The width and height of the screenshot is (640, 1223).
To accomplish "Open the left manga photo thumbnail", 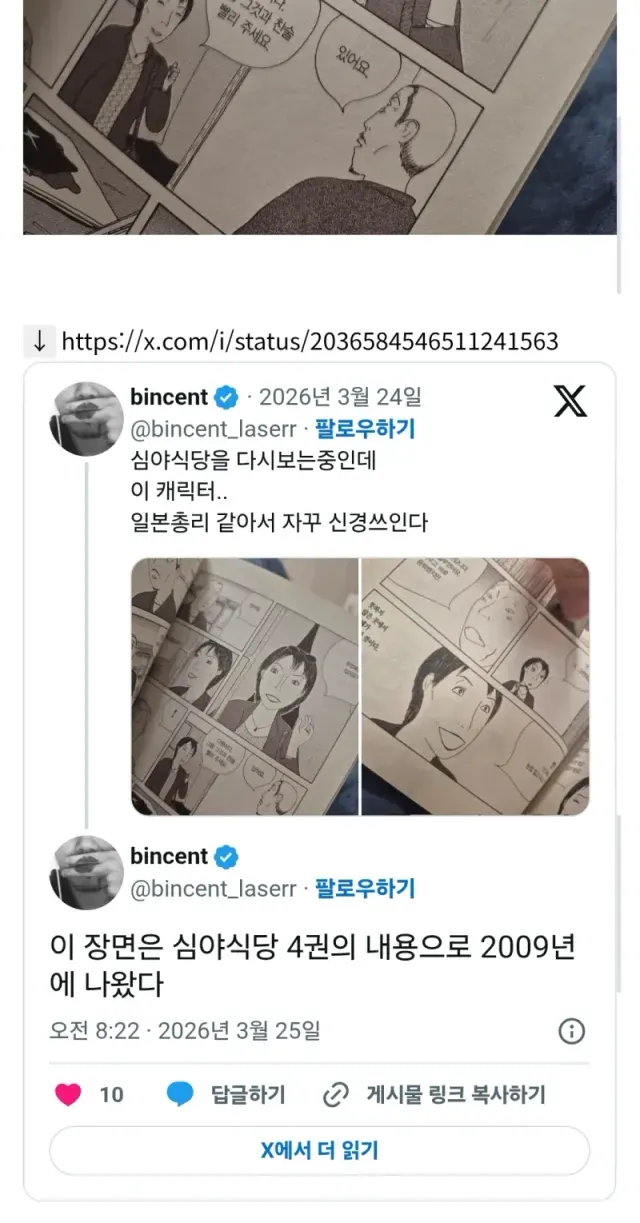I will coord(244,686).
